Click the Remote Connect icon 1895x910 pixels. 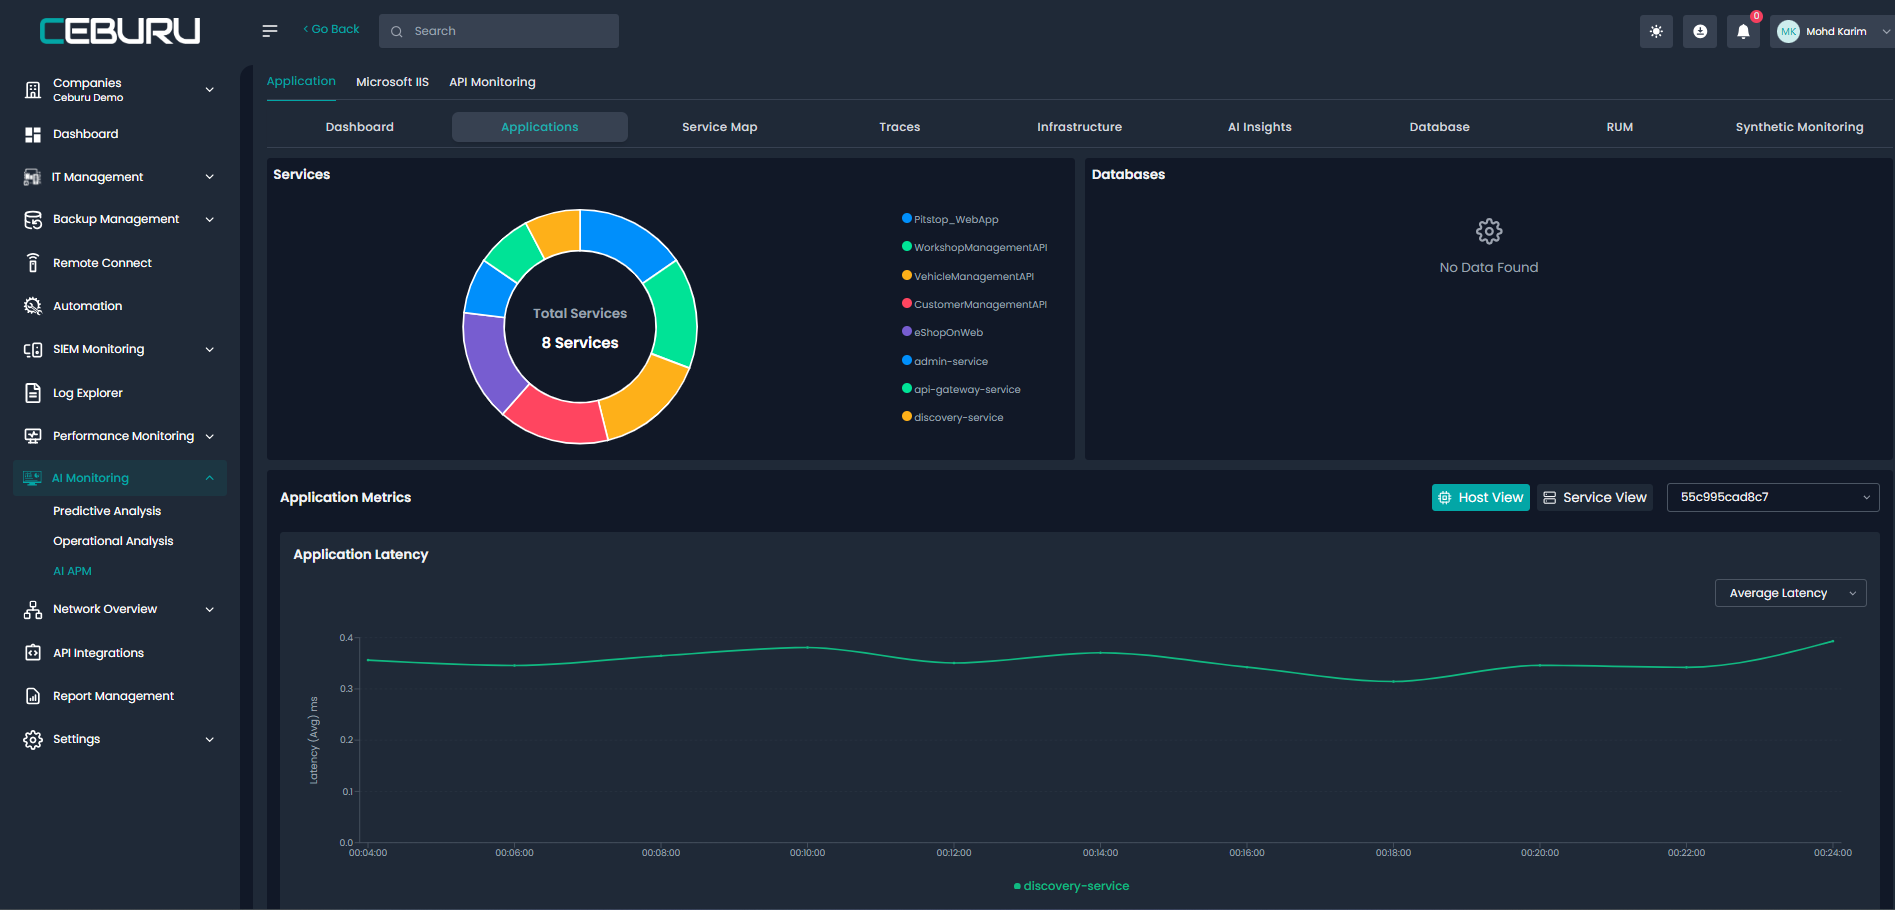point(33,263)
